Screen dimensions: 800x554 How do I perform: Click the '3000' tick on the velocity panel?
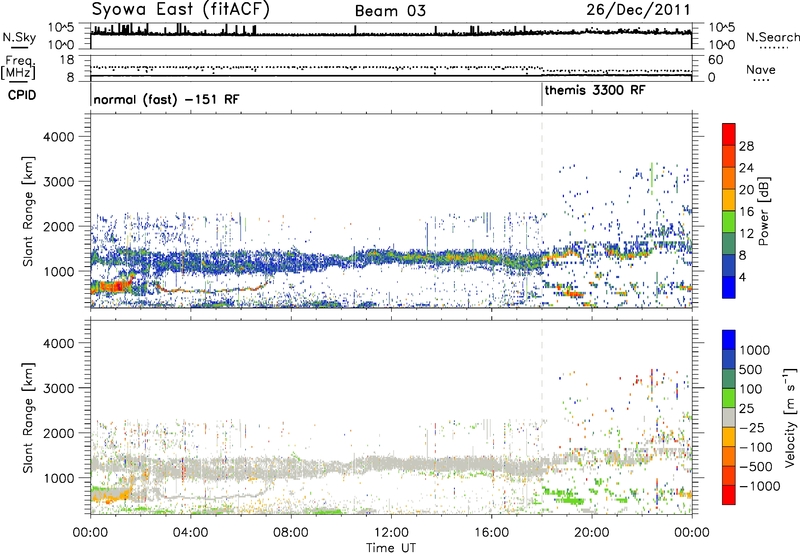pyautogui.click(x=58, y=388)
